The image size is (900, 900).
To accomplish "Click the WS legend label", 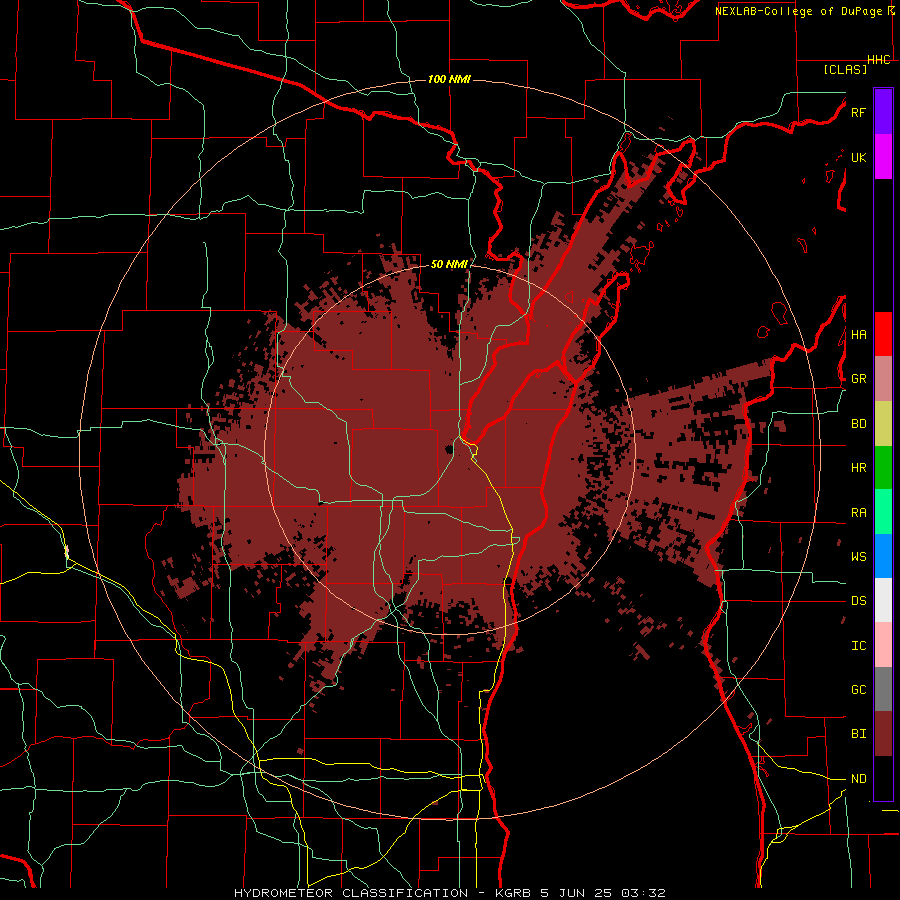I will coord(858,557).
